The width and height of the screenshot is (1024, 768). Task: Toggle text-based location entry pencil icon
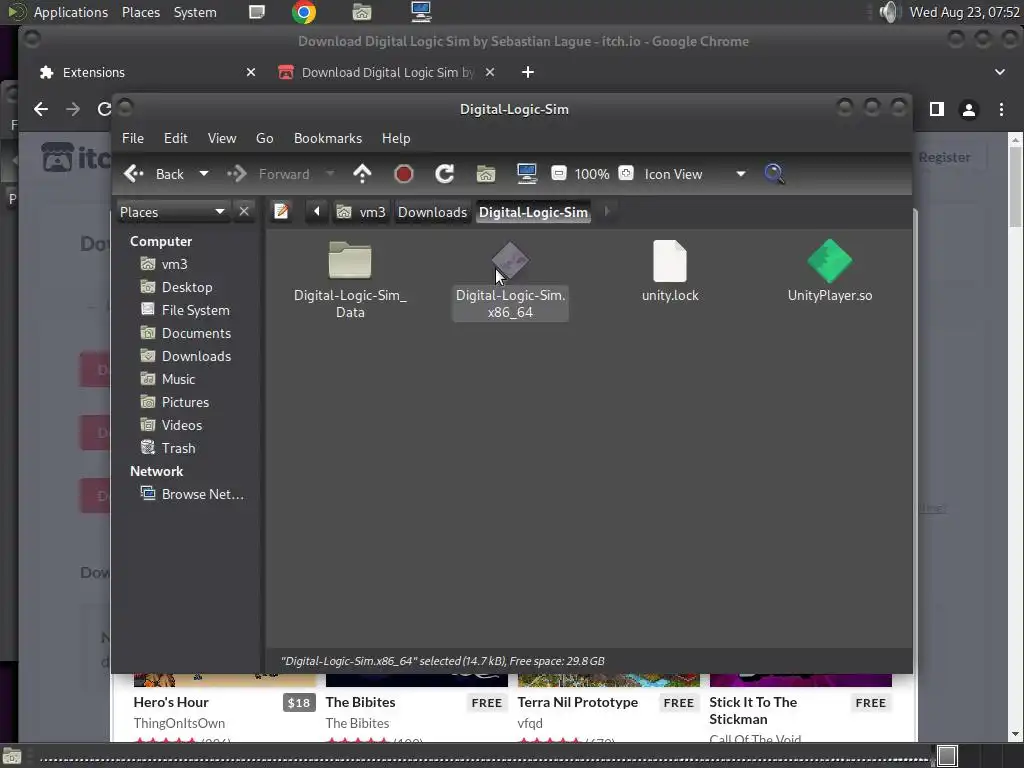281,212
